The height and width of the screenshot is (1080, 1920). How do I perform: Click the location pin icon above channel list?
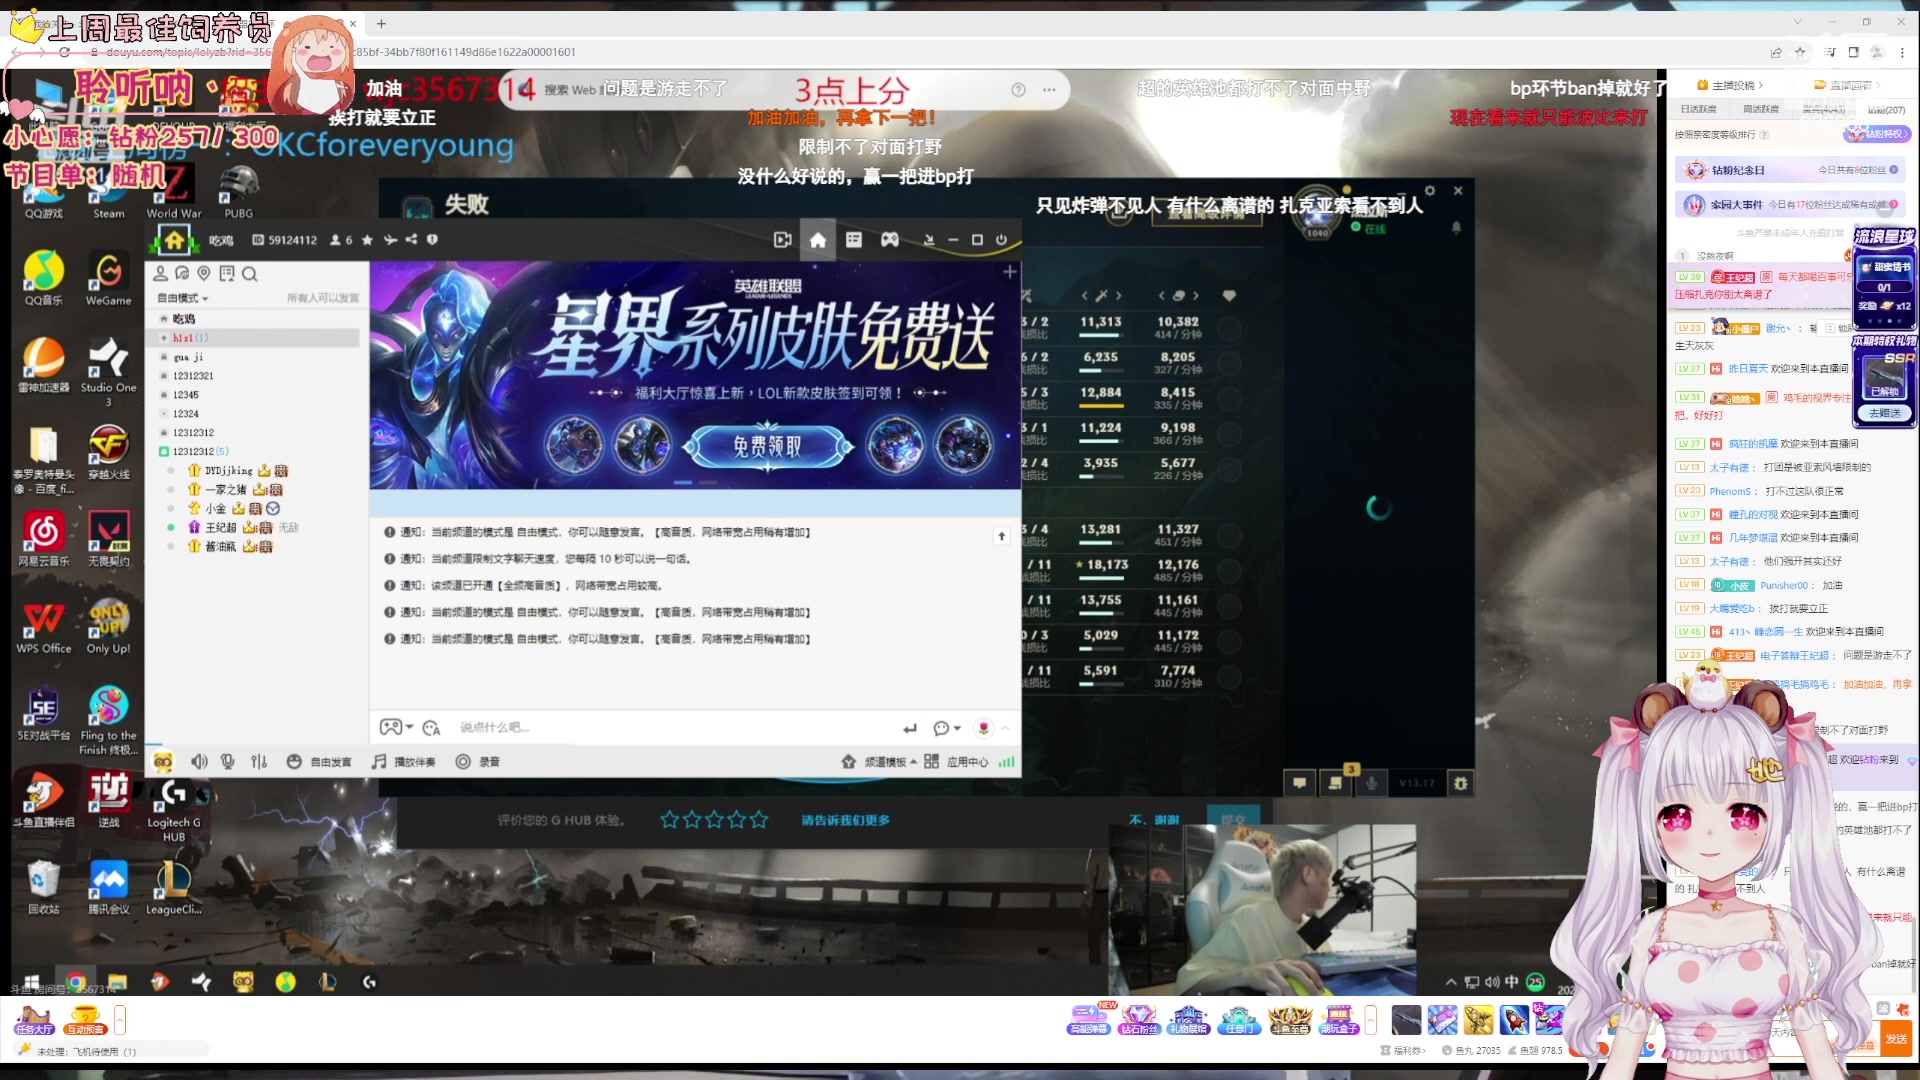[x=204, y=273]
